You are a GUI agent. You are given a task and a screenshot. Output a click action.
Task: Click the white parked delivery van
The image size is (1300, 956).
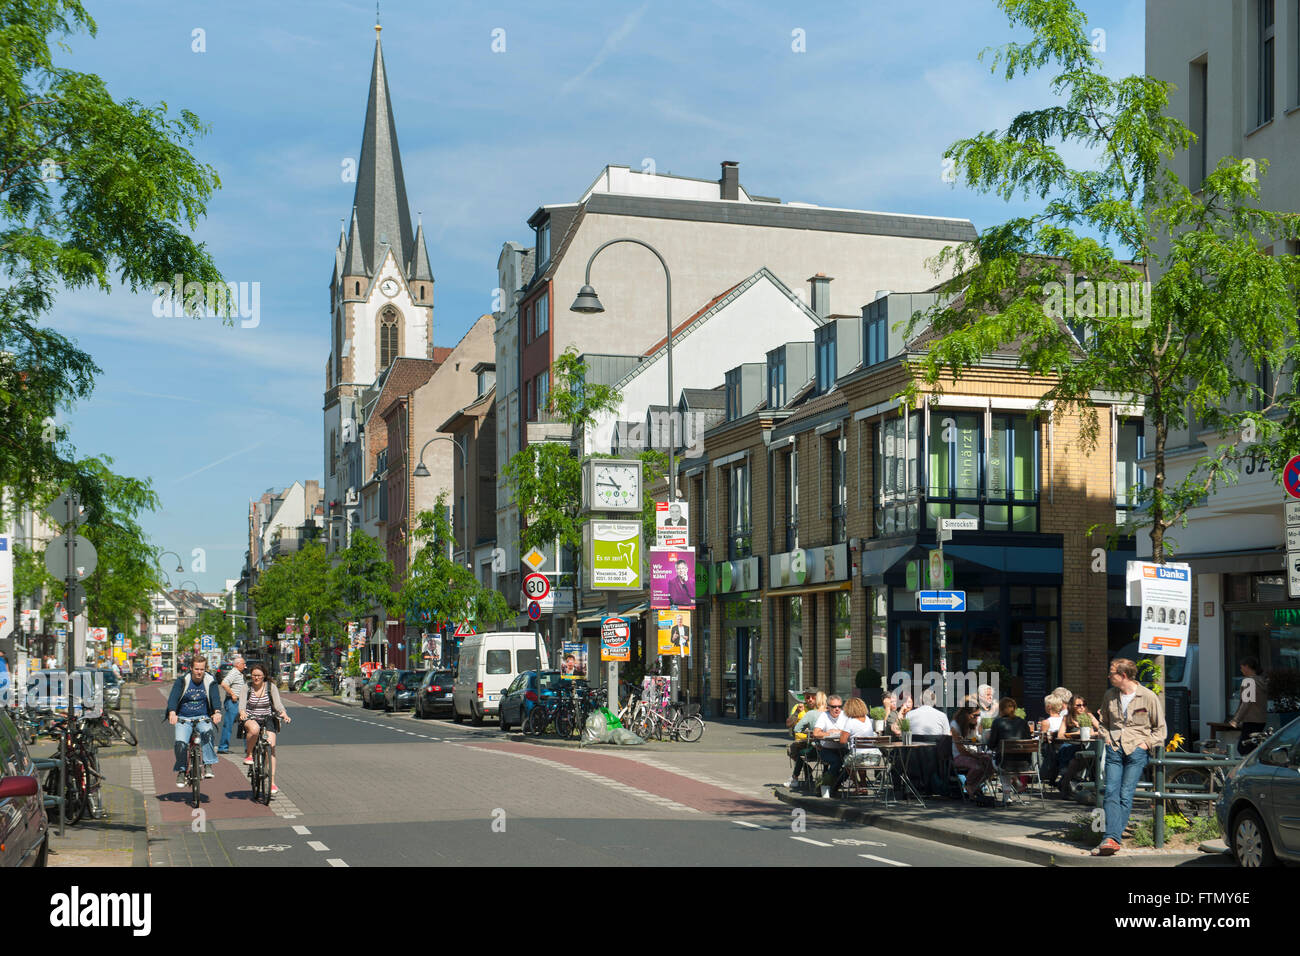497,676
